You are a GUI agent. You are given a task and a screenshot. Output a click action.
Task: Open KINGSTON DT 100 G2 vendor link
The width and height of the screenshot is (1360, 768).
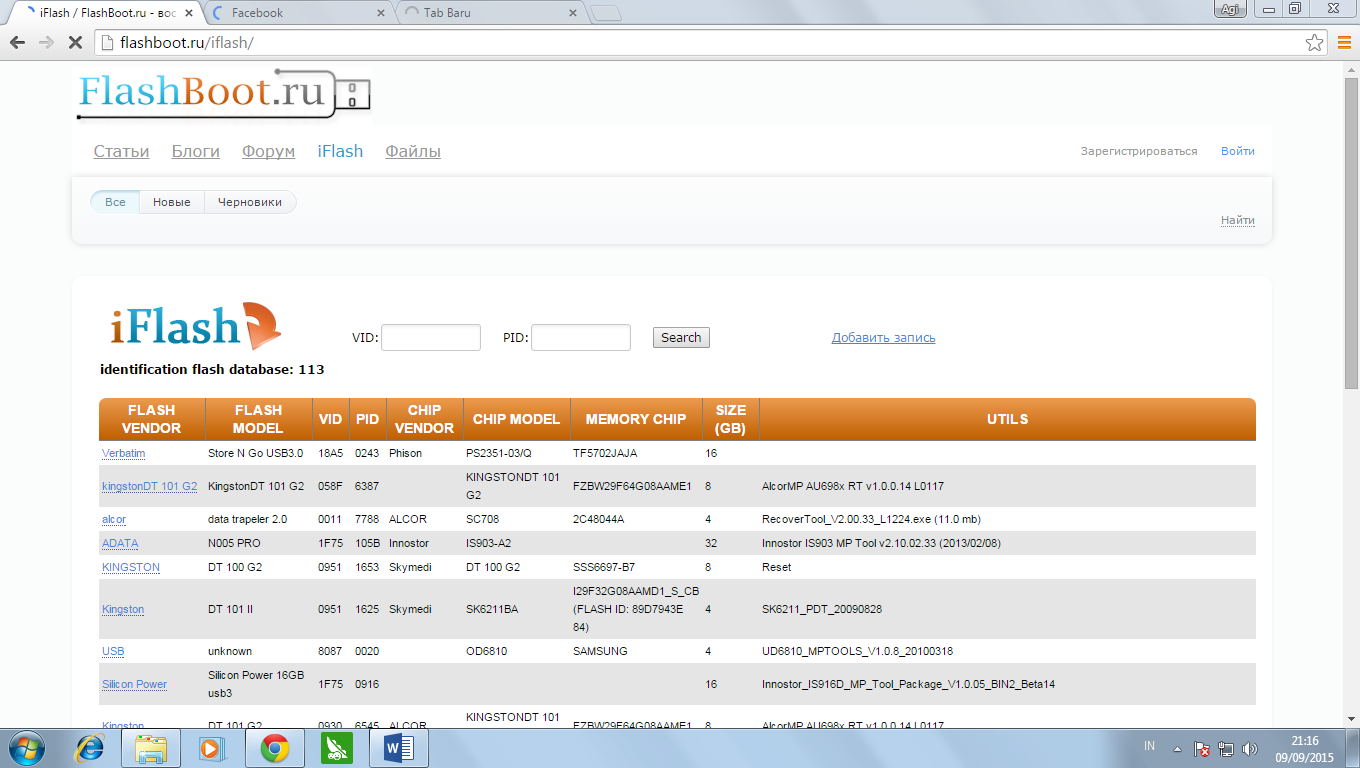131,567
